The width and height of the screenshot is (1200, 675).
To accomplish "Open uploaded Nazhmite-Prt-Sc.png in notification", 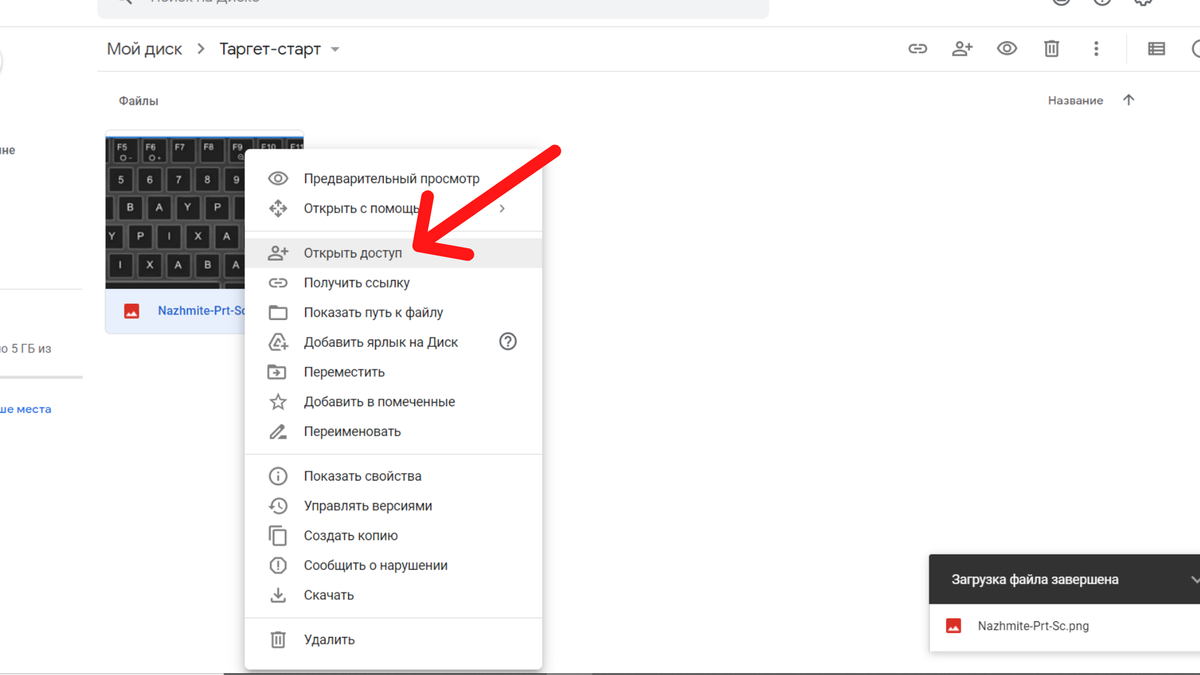I will (x=1033, y=626).
